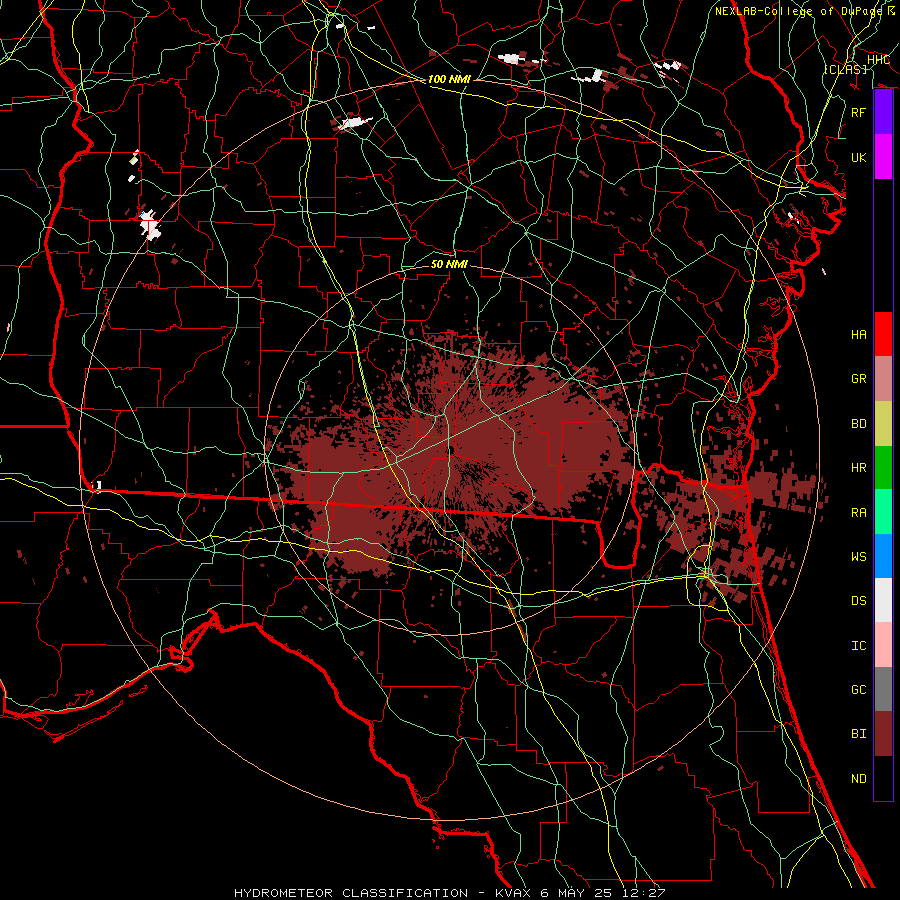Click the HA legend label
This screenshot has width=900, height=900.
click(x=859, y=334)
